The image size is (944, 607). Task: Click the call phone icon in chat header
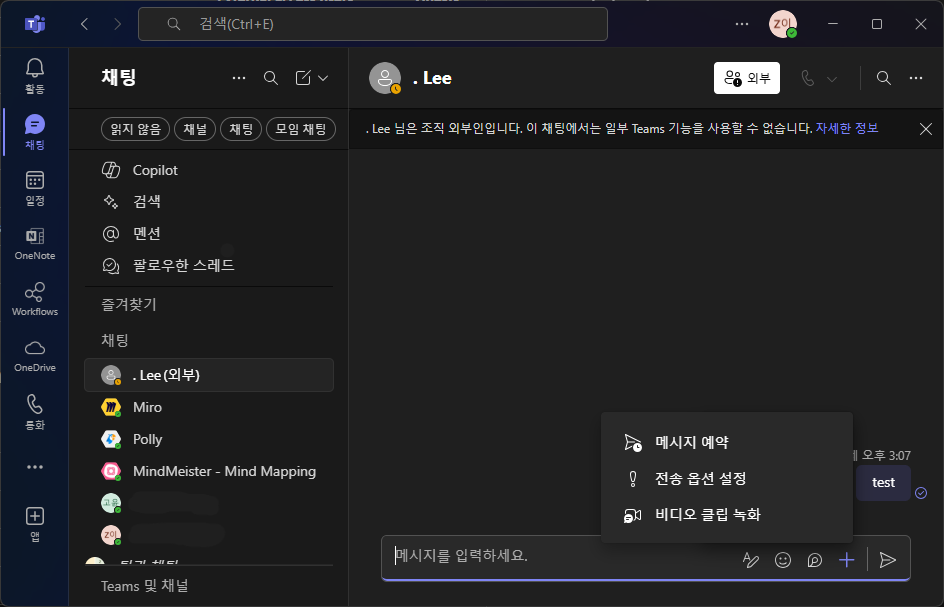pyautogui.click(x=808, y=78)
